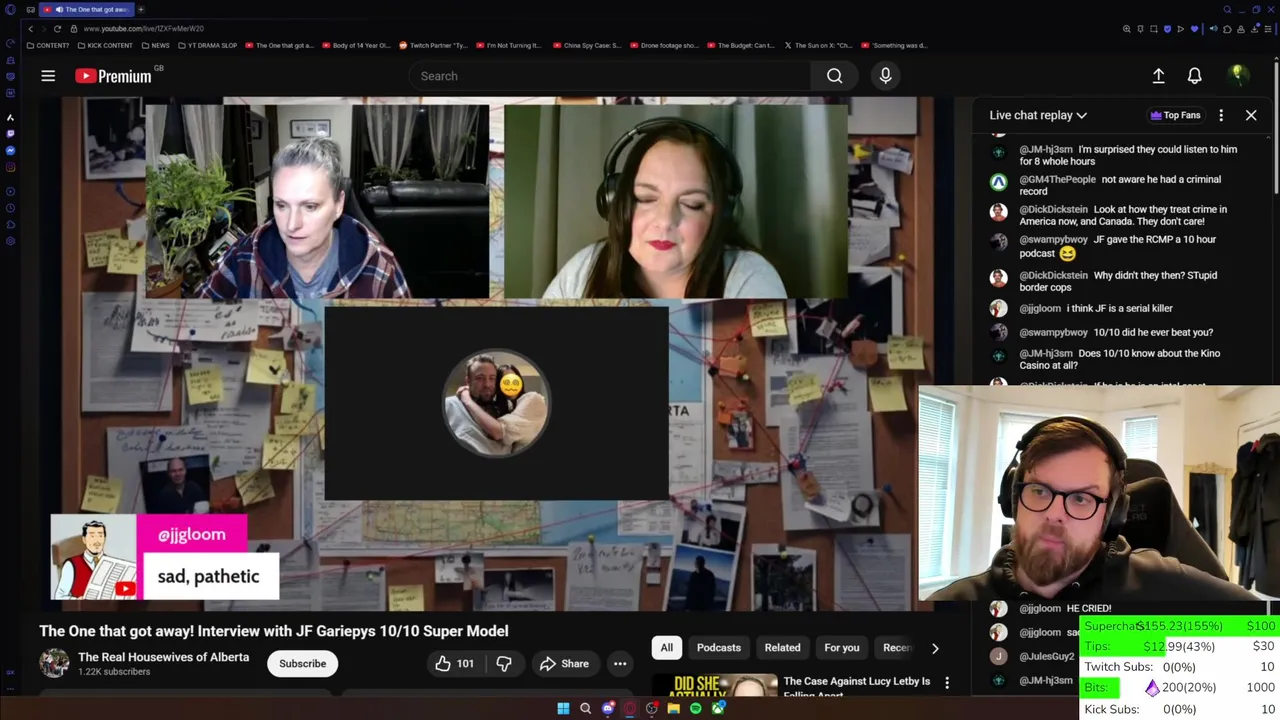Click the youtube.com address bar URL
Screen dimensions: 1280x720
144,29
